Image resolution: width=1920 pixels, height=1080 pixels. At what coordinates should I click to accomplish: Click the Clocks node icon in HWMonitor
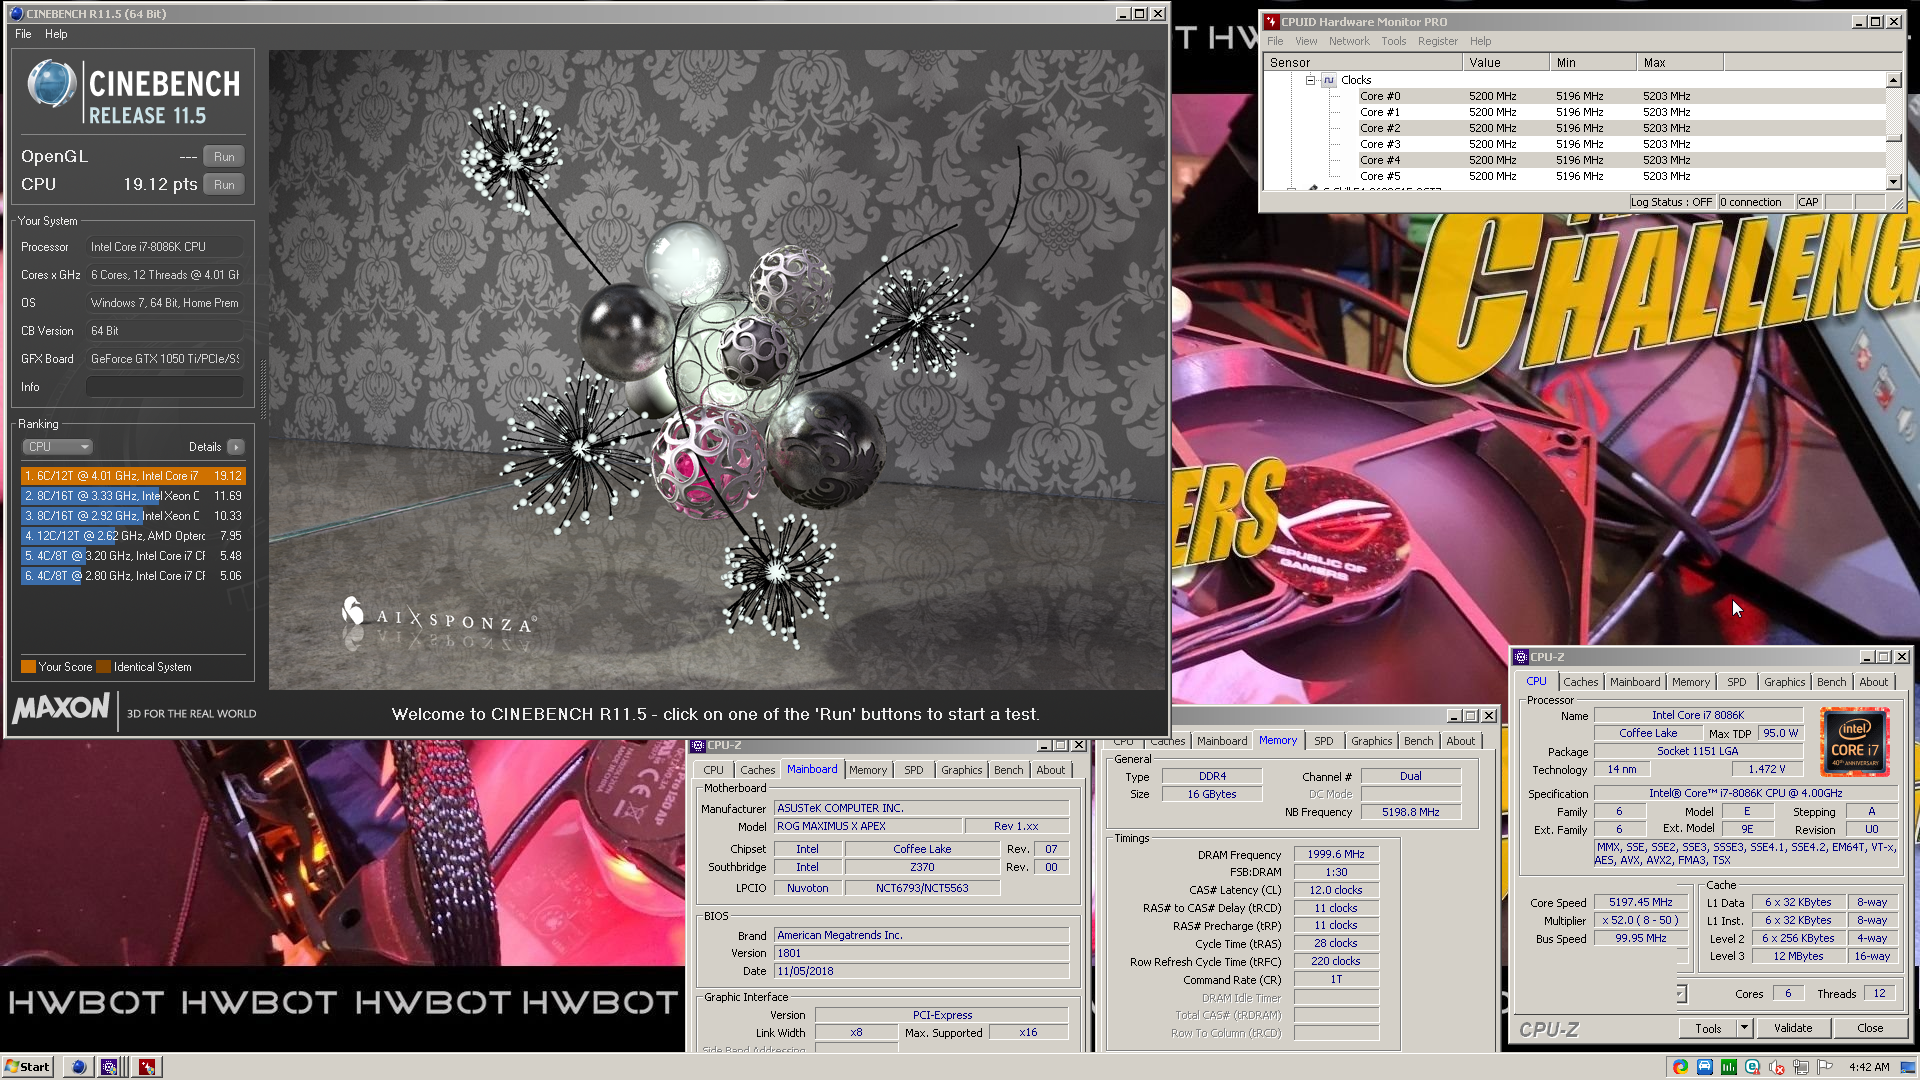pyautogui.click(x=1329, y=80)
